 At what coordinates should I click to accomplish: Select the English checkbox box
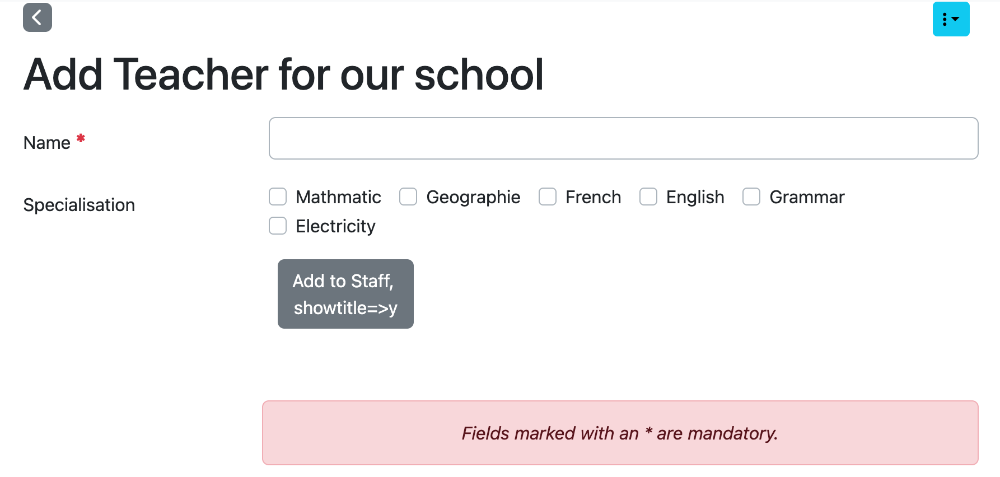click(648, 197)
